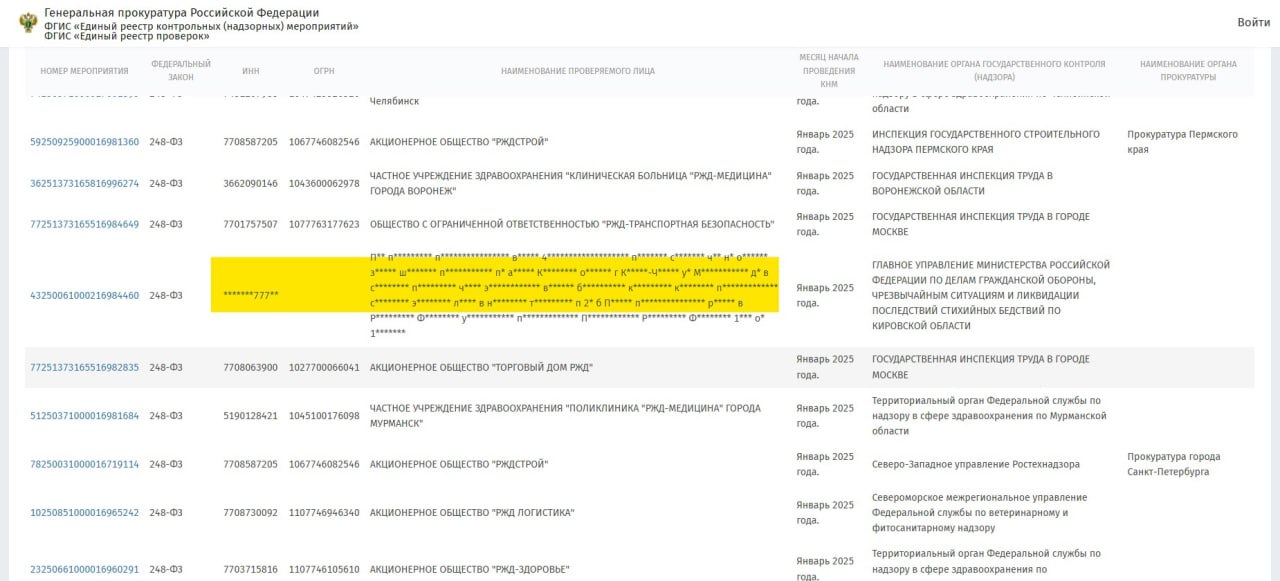Click the РЖД Логистика company name
1280x581 pixels.
[472, 513]
